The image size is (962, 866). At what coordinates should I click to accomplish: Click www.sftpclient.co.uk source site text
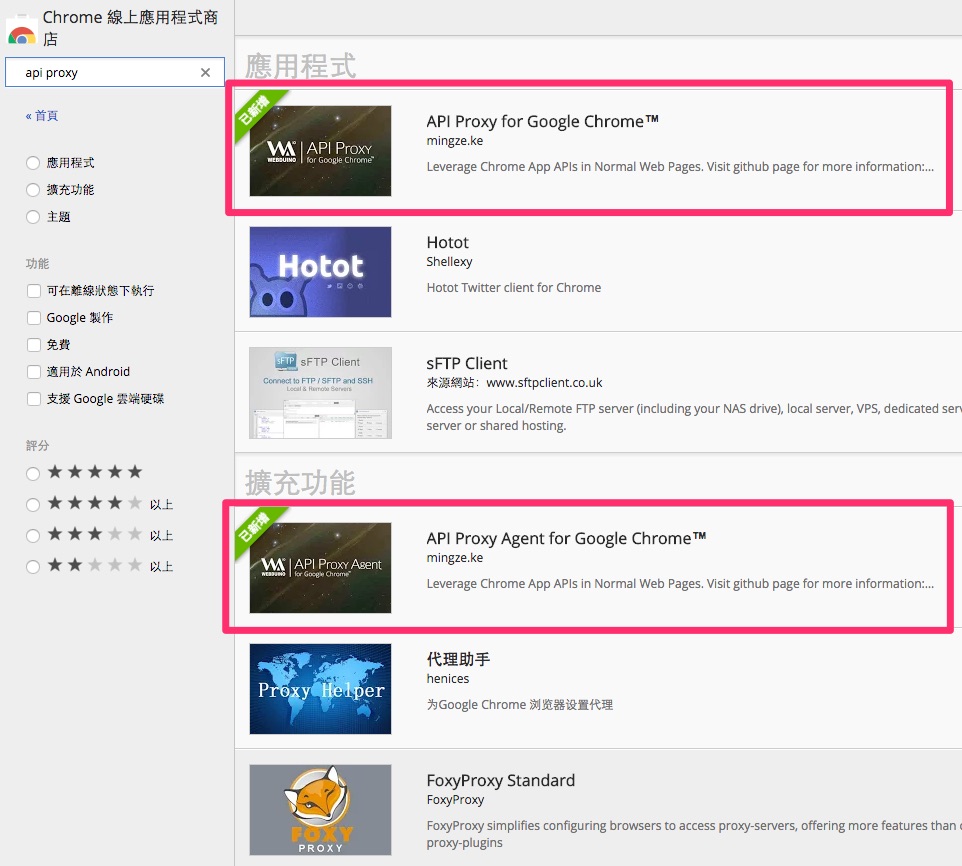(x=544, y=383)
